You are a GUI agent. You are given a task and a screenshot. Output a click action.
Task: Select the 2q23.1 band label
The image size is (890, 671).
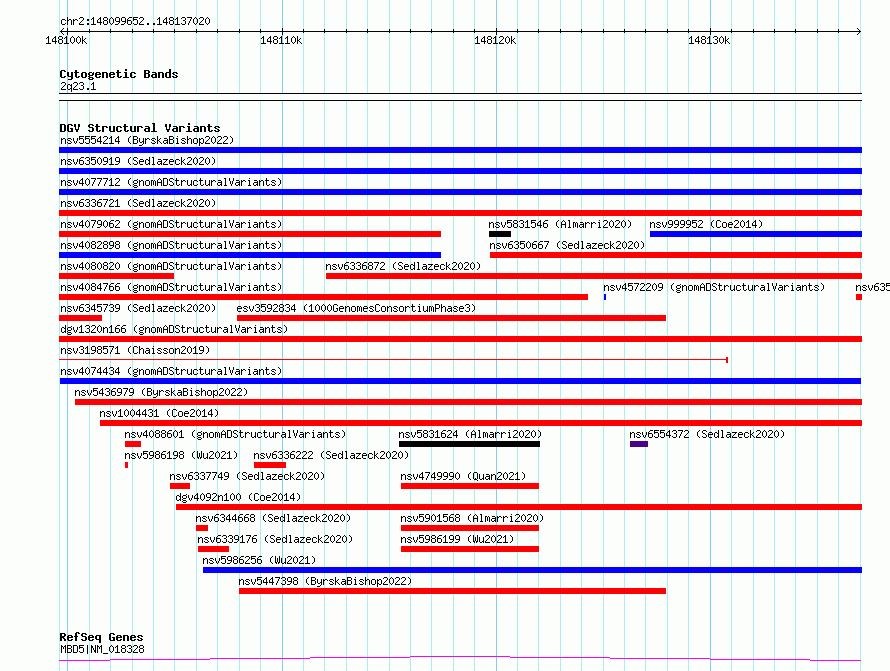tap(78, 86)
